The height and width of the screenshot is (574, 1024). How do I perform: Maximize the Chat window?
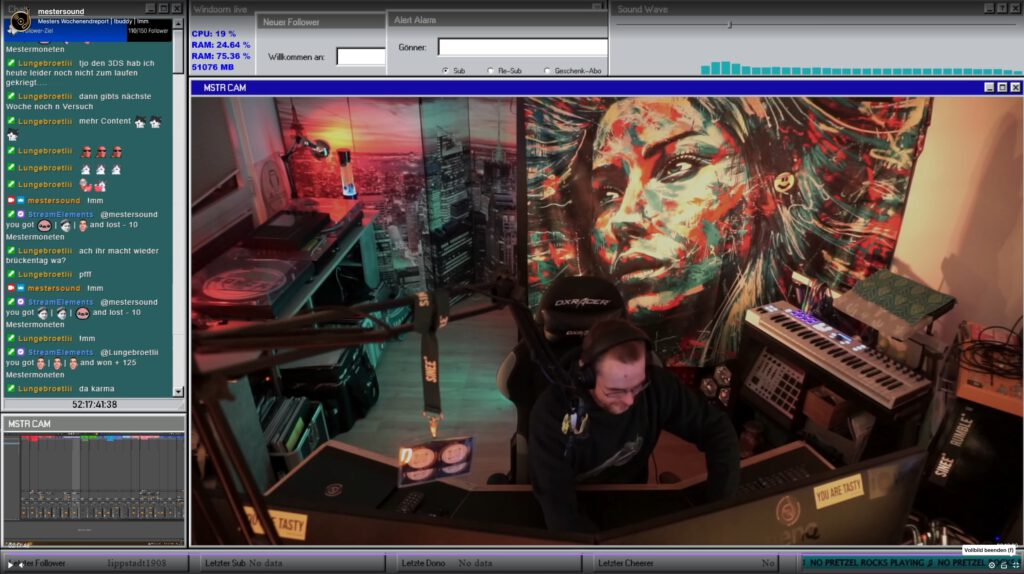[163, 8]
